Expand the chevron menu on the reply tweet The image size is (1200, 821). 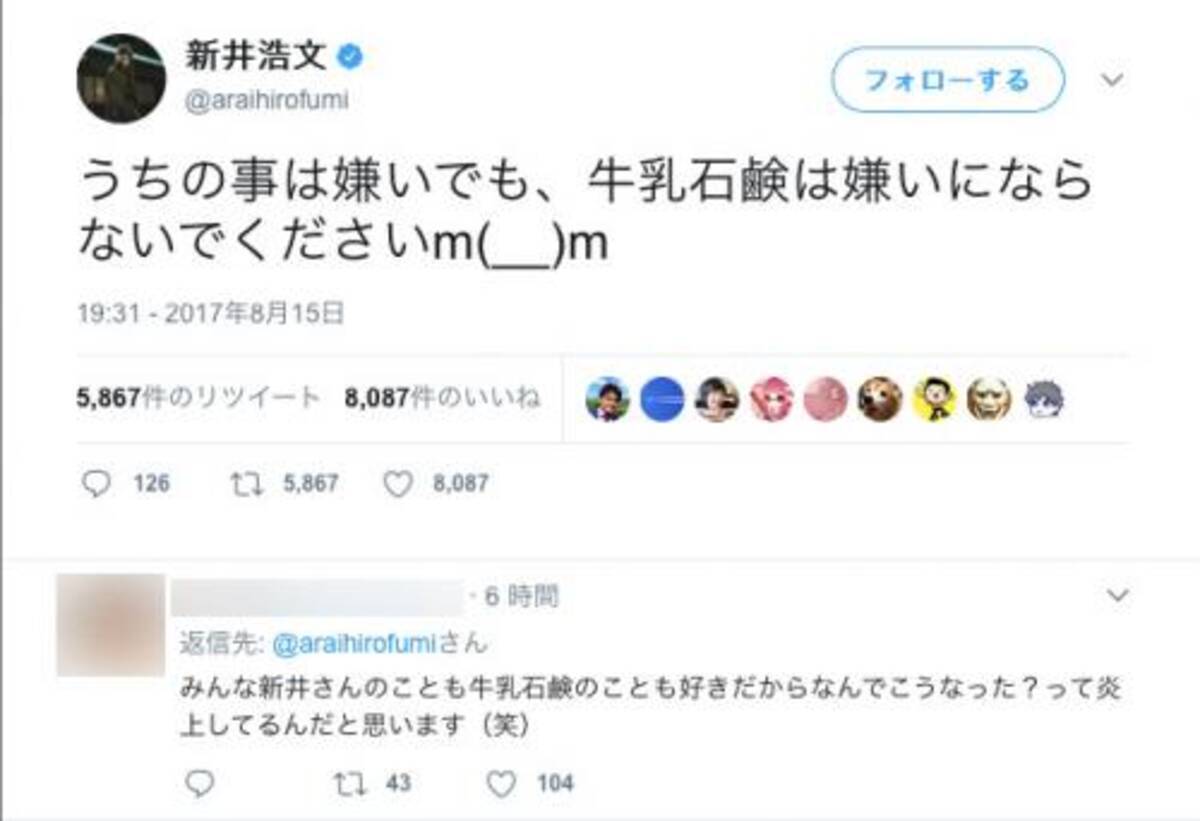tap(1117, 597)
